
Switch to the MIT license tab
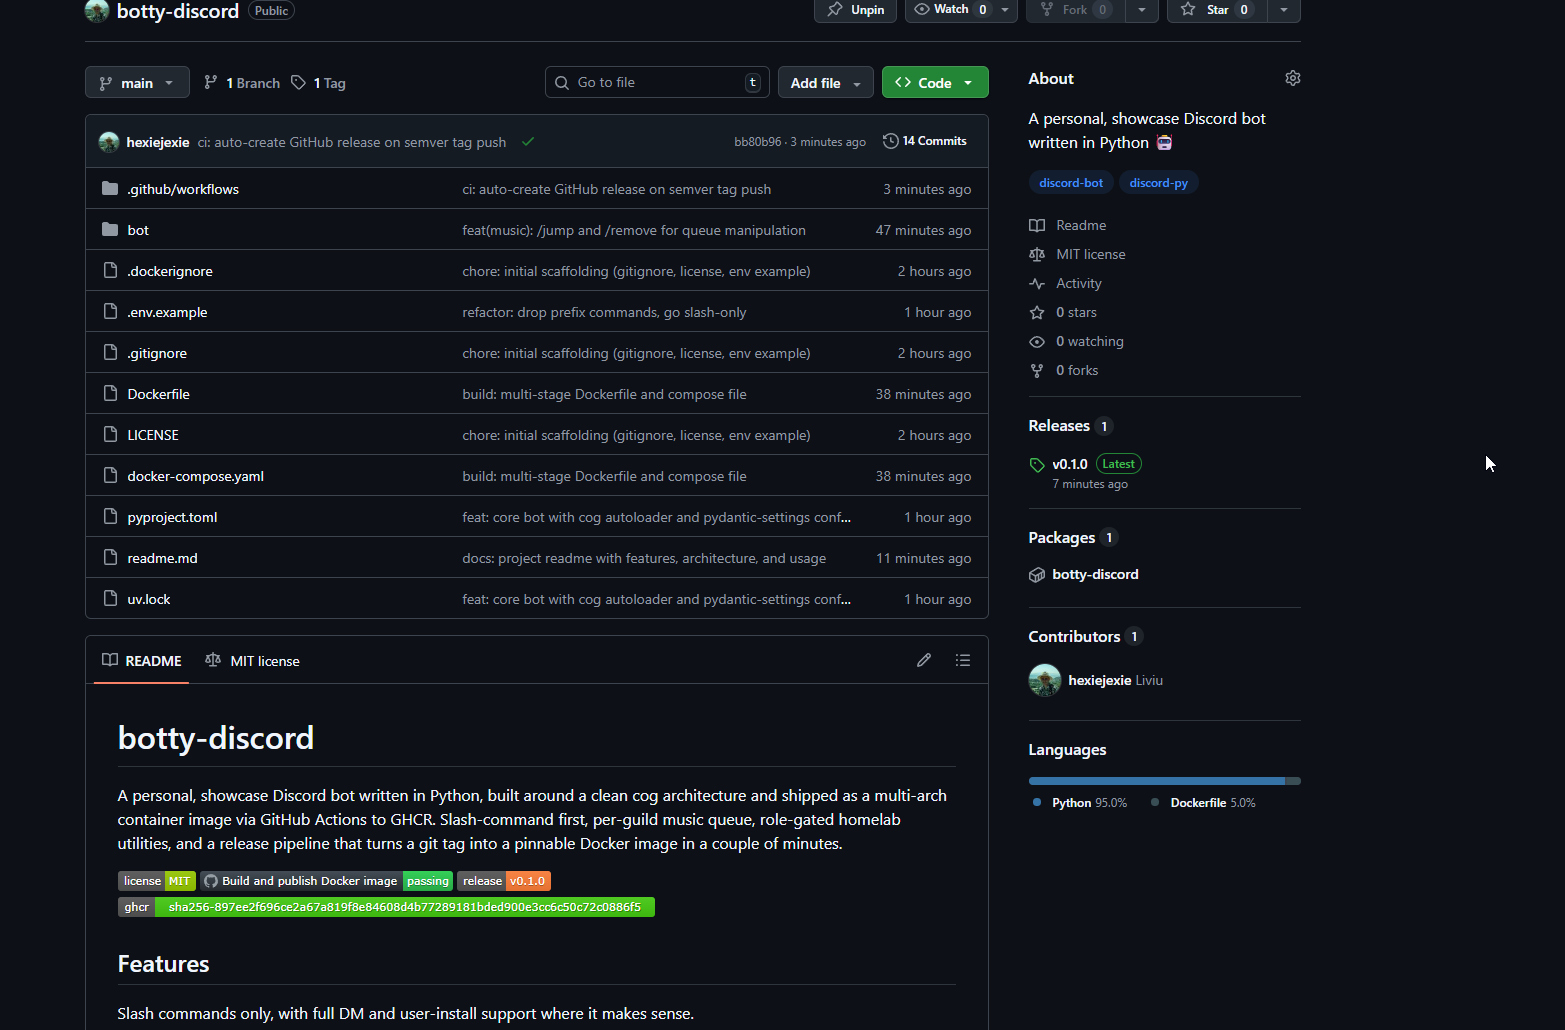(253, 661)
